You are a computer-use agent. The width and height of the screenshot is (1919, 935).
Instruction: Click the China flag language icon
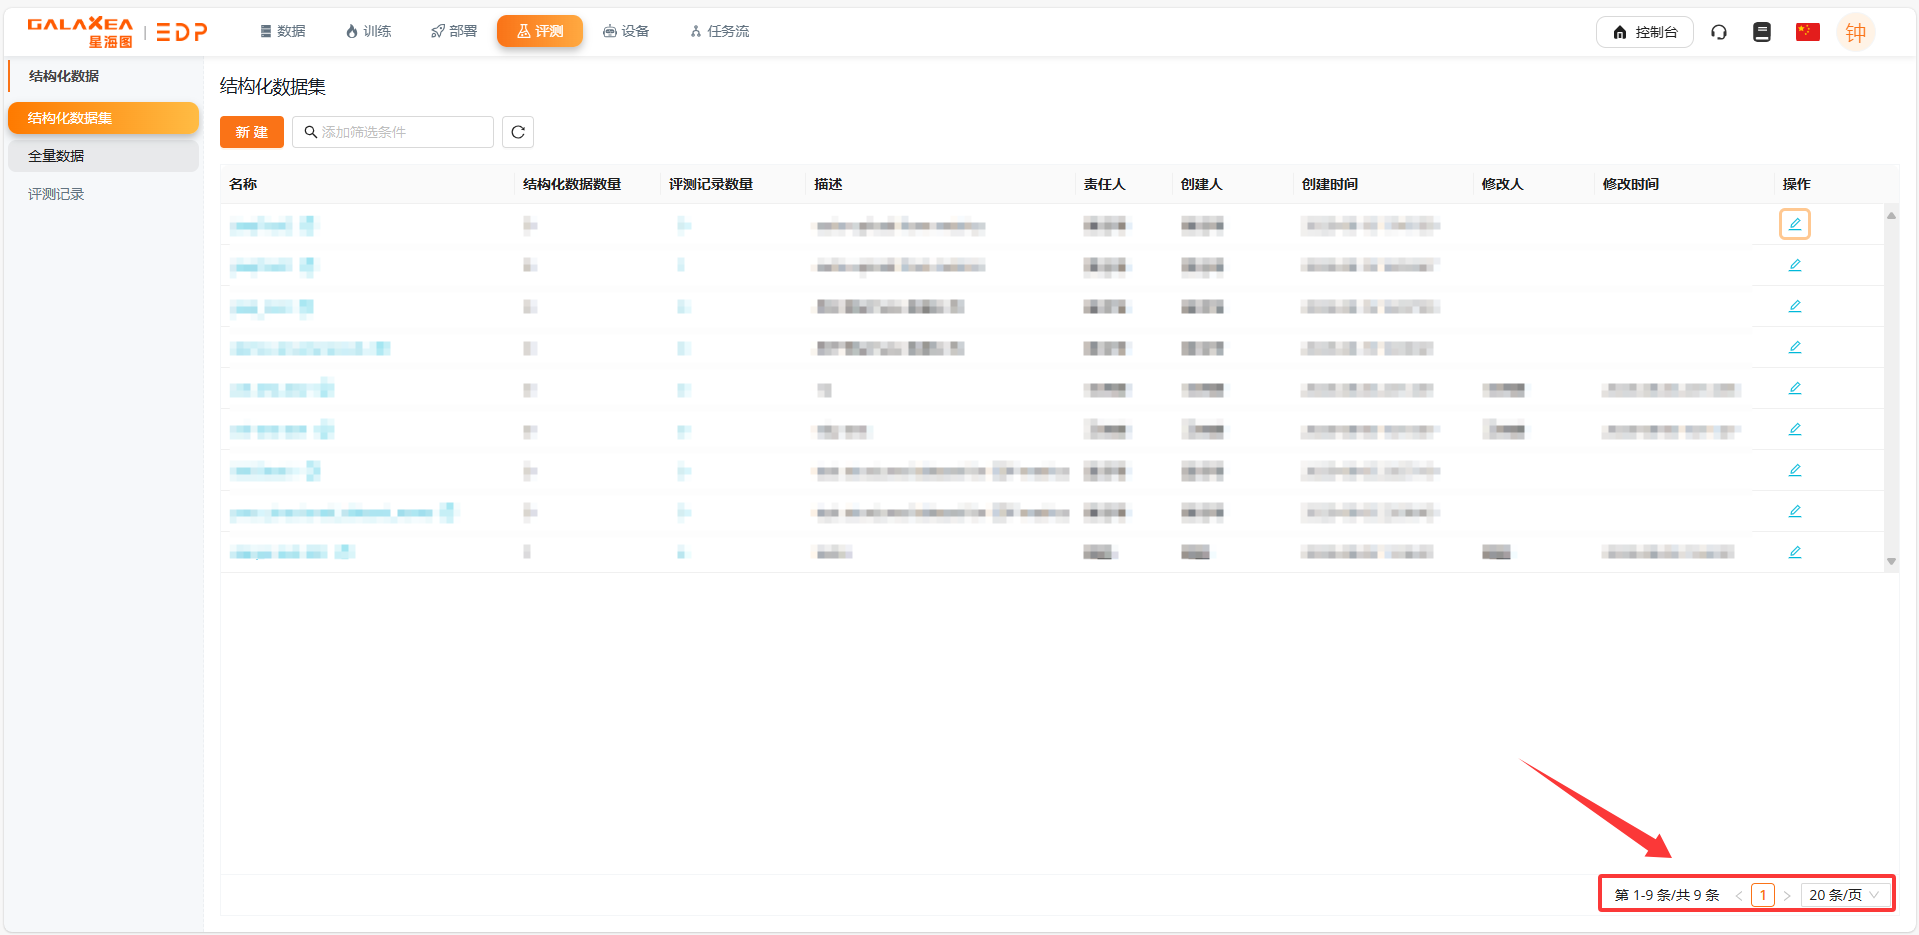[x=1807, y=32]
